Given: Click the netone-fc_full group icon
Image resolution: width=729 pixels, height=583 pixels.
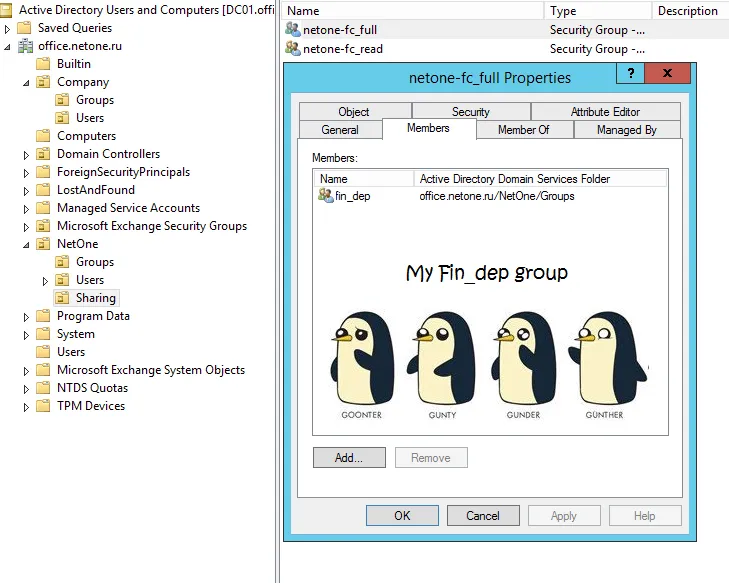Looking at the screenshot, I should coord(292,29).
